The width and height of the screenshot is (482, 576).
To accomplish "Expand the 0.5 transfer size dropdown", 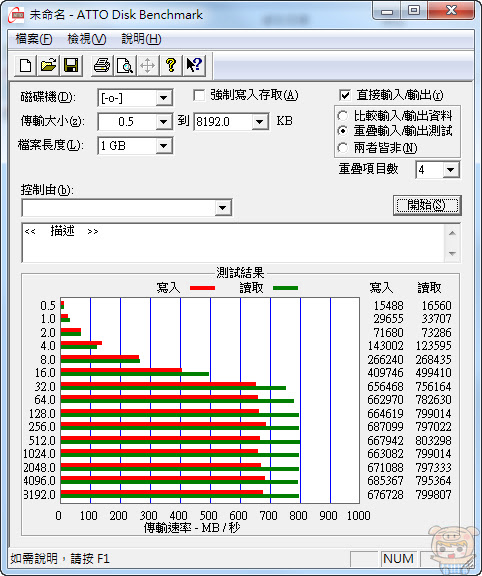I will [x=163, y=122].
